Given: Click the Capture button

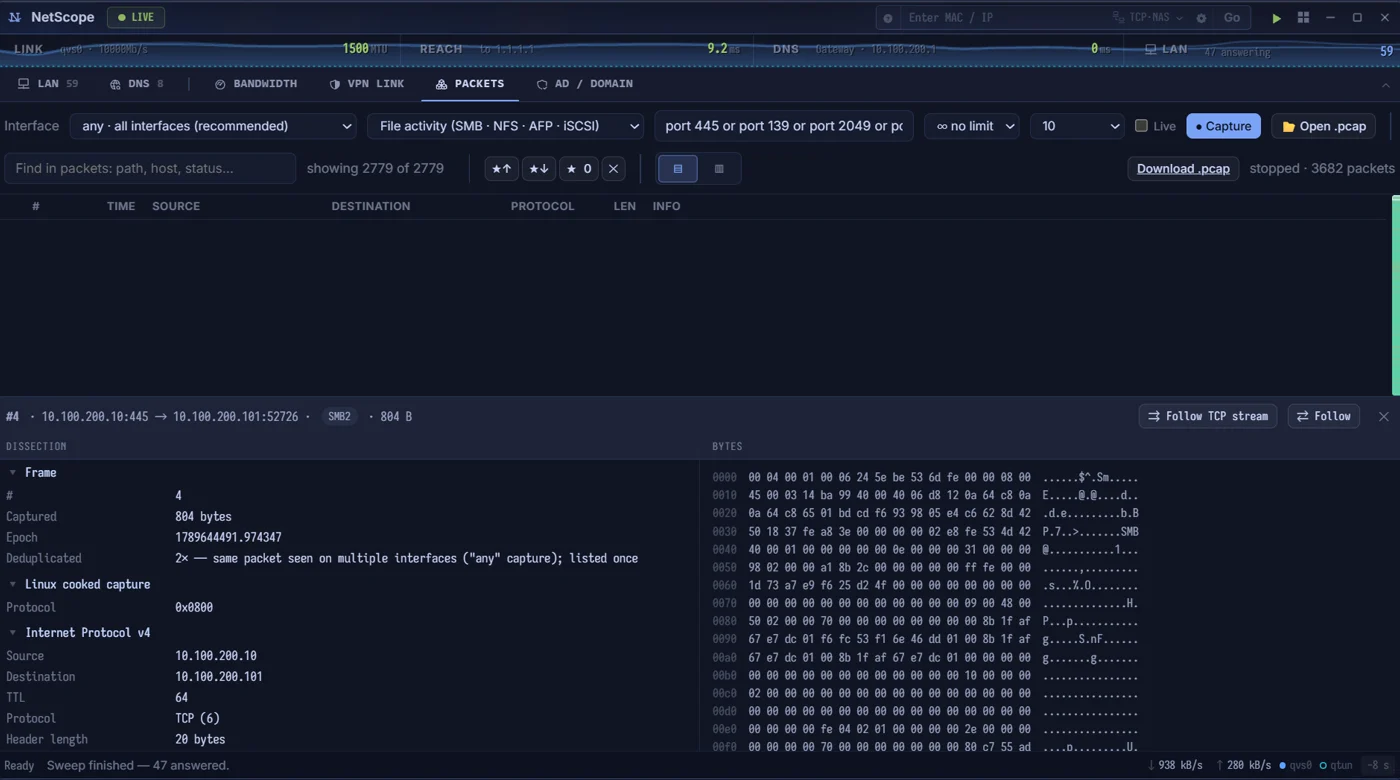Looking at the screenshot, I should pos(1223,126).
